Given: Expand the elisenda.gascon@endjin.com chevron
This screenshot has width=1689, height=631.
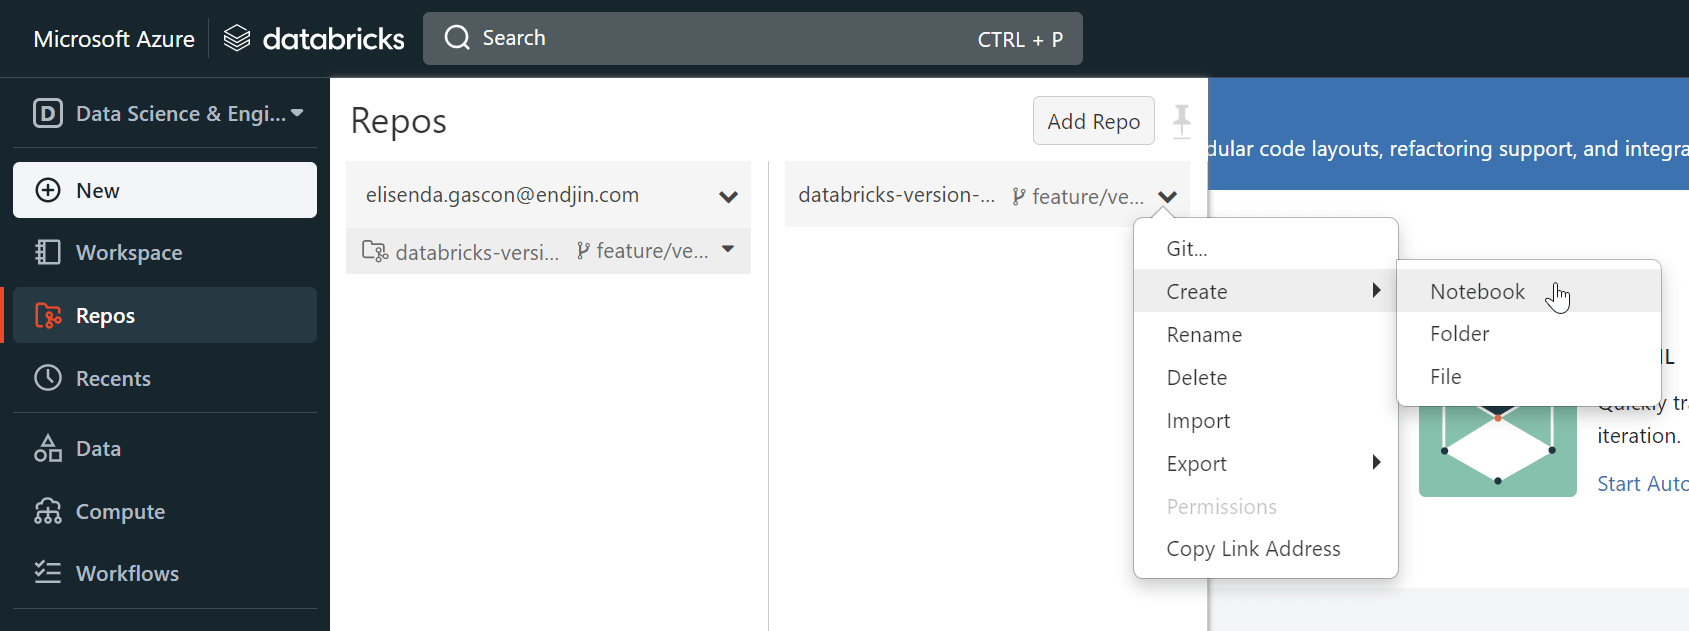Looking at the screenshot, I should tap(728, 197).
